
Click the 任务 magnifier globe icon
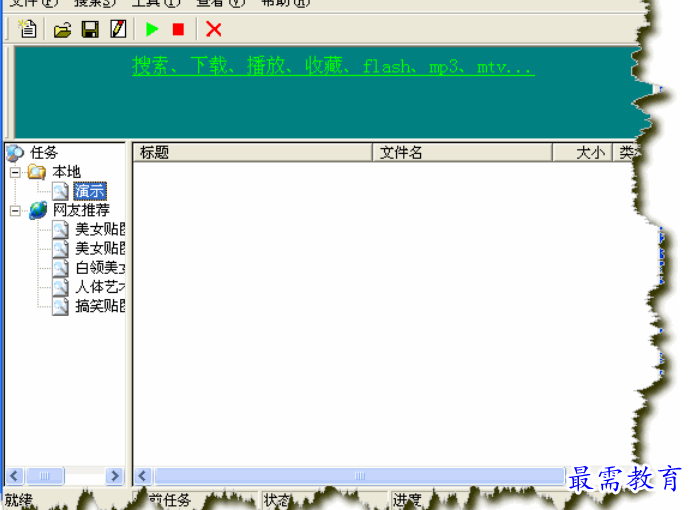[15, 153]
